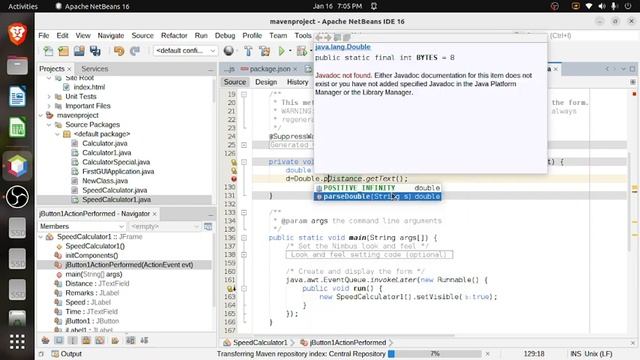Open the File menu
Image resolution: width=640 pixels, height=360 pixels.
[44, 36]
